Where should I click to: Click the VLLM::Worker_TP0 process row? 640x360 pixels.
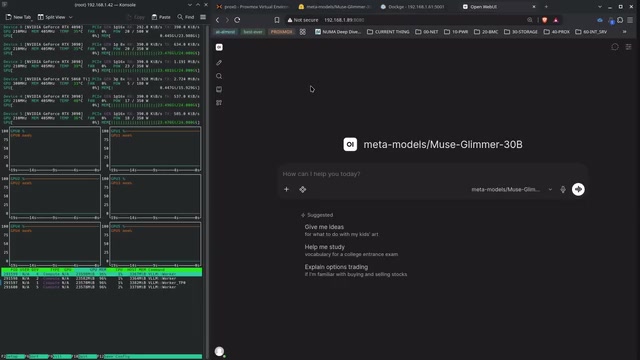pos(101,282)
